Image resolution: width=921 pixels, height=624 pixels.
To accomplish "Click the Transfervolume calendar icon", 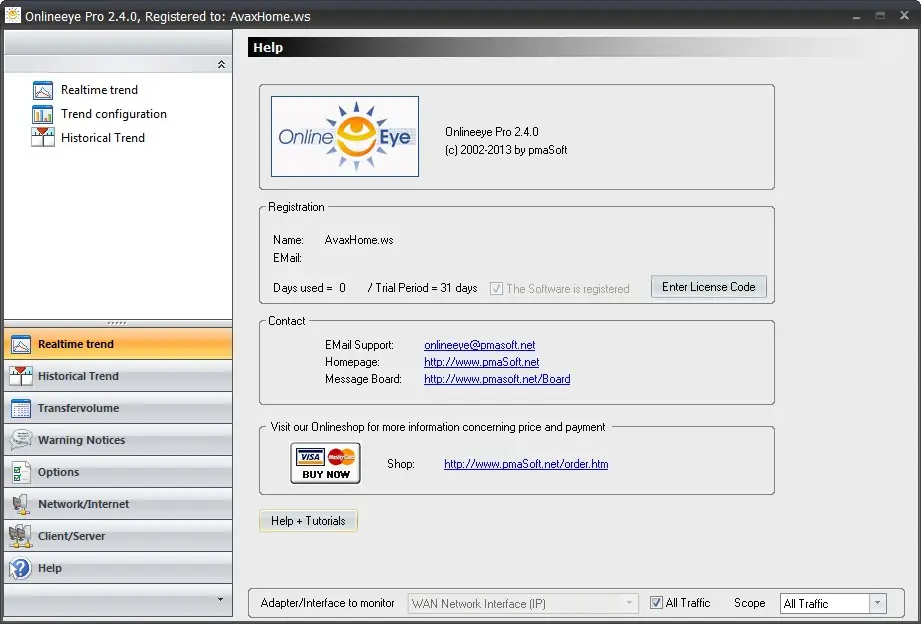I will point(21,408).
